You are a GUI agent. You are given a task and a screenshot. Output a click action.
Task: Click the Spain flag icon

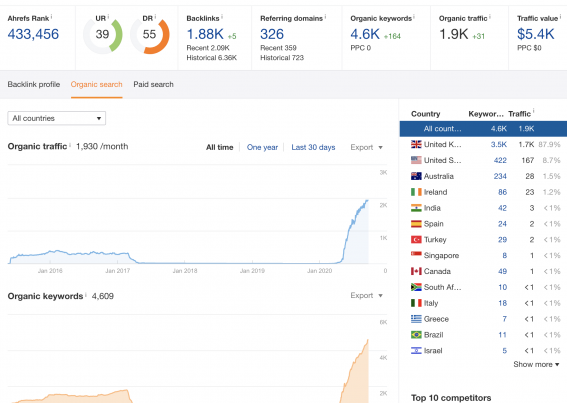pos(416,224)
